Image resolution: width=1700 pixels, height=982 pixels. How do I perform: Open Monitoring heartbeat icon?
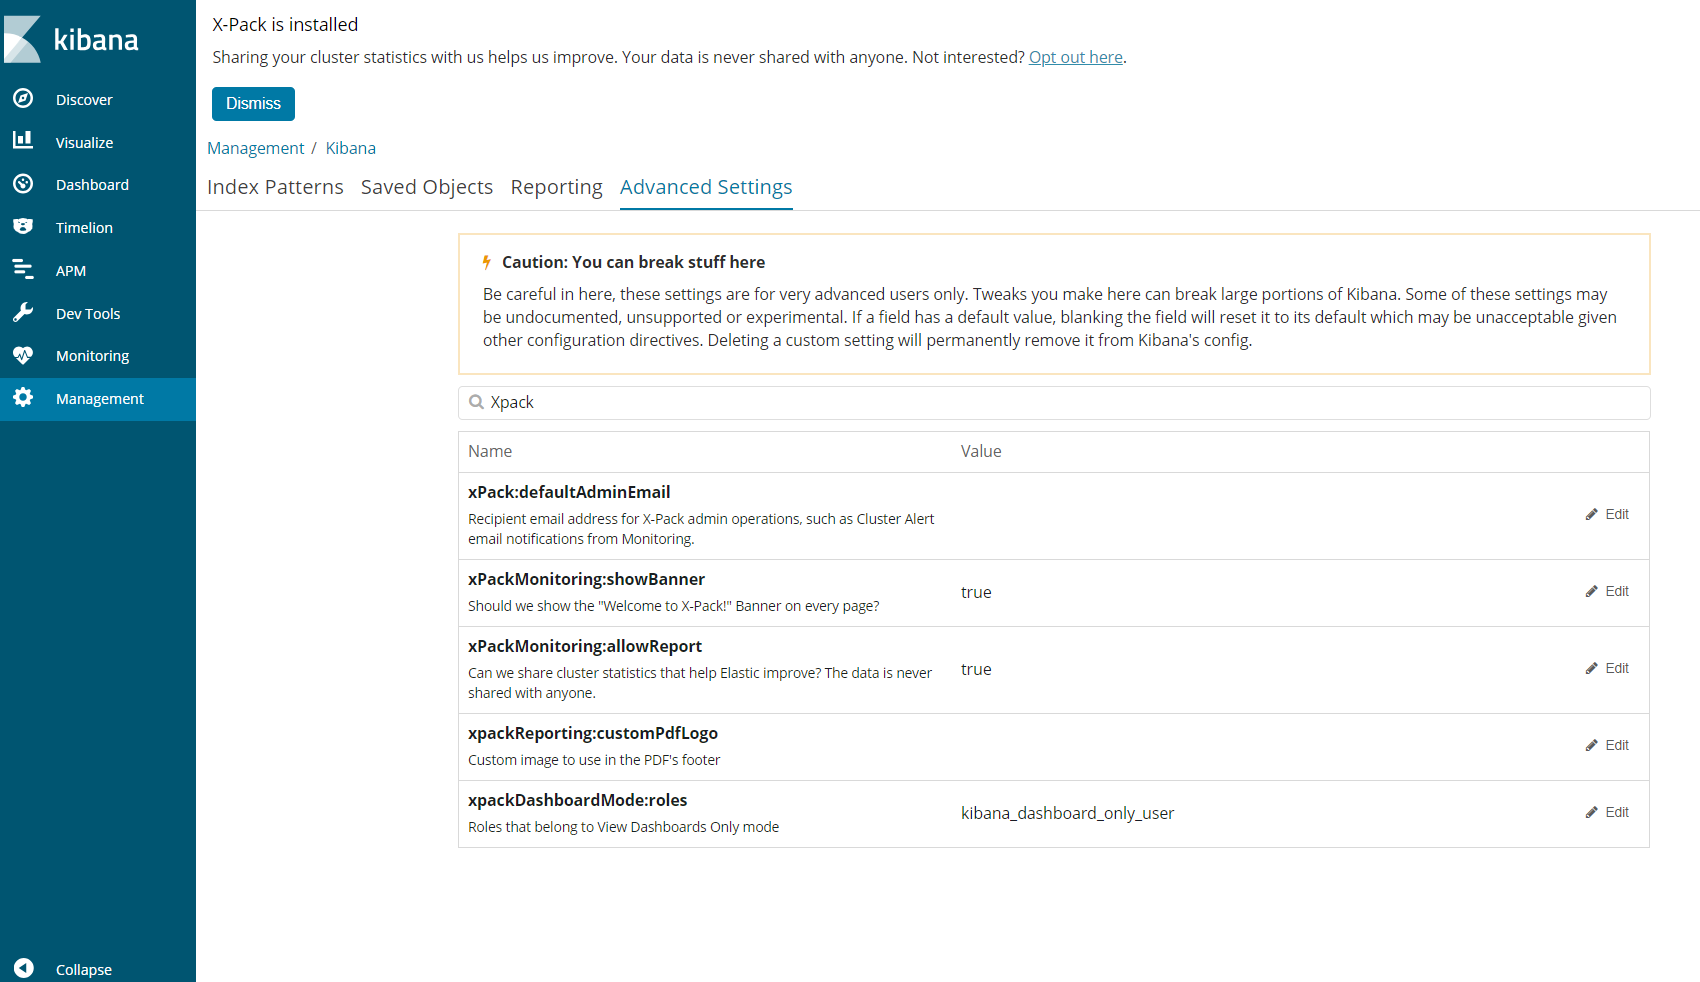point(23,355)
